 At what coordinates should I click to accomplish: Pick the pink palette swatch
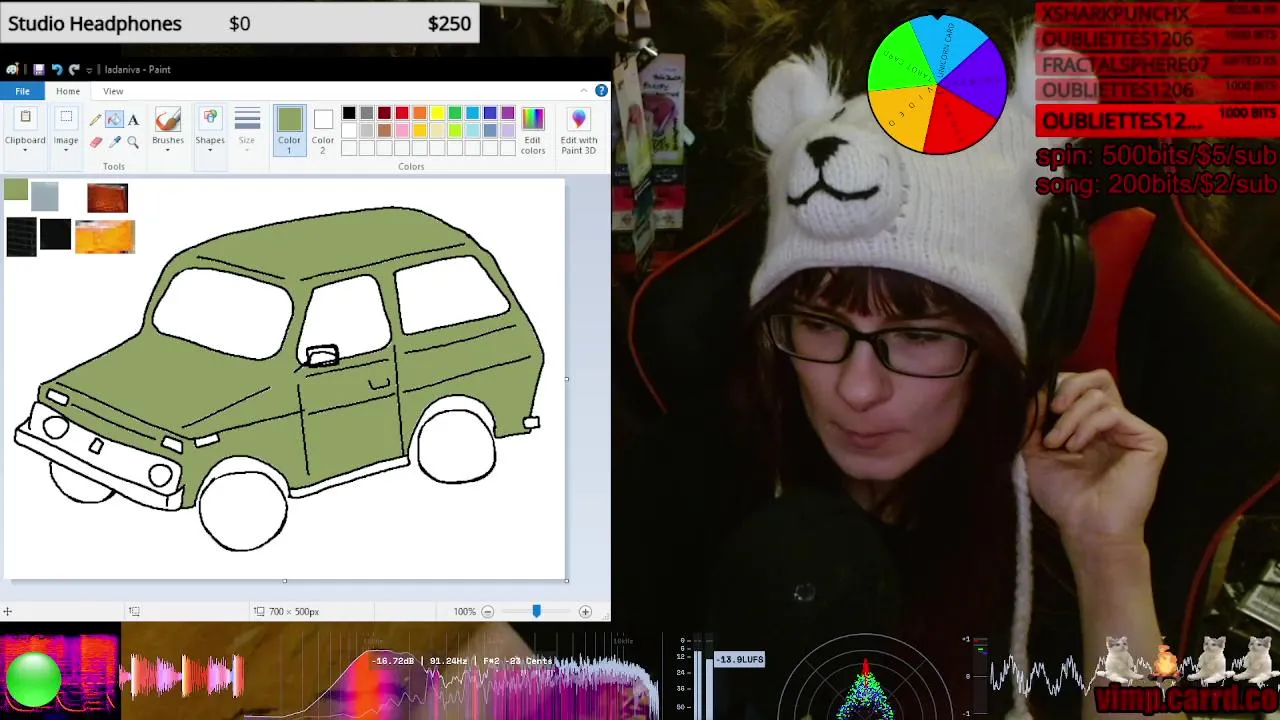pos(402,131)
